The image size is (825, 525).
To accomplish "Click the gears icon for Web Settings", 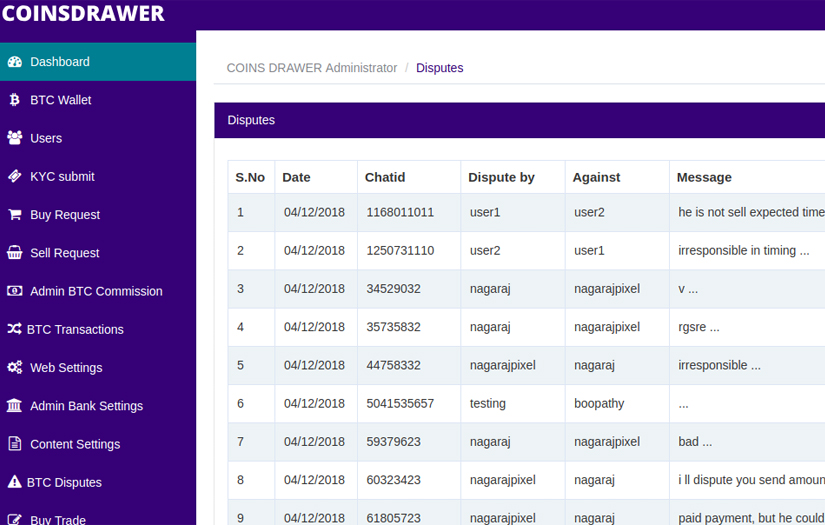I will [x=15, y=367].
